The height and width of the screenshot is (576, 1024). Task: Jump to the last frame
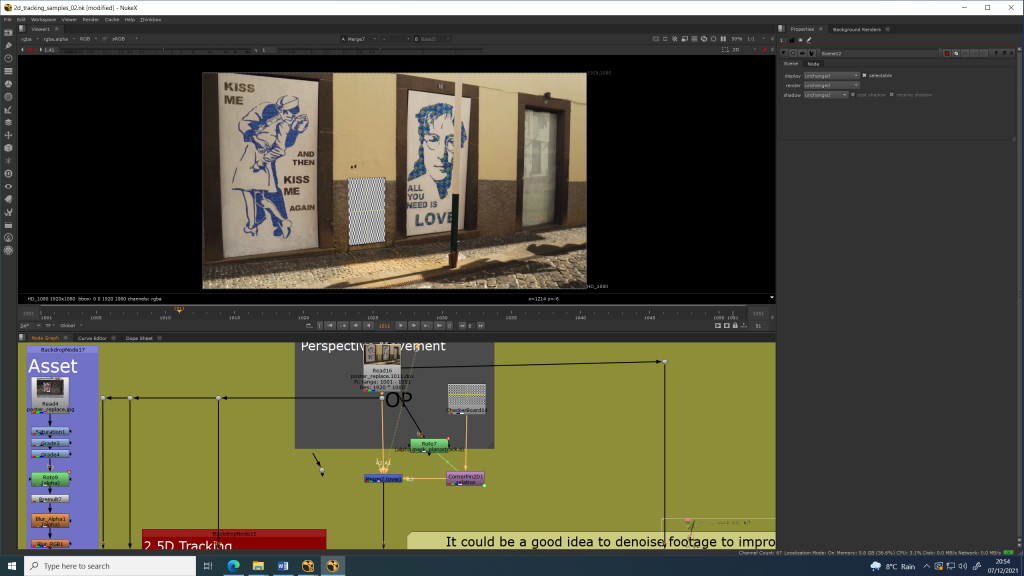(x=440, y=325)
